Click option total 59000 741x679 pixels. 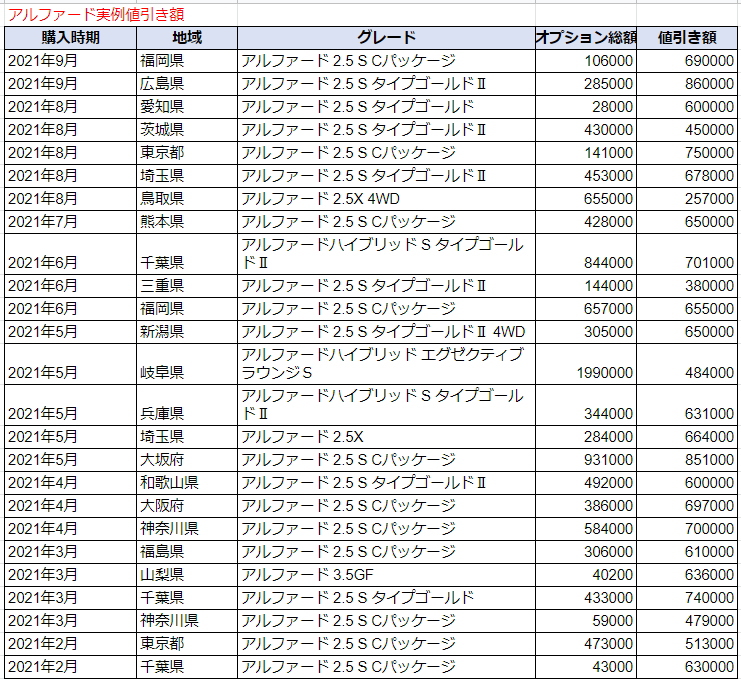coord(586,621)
